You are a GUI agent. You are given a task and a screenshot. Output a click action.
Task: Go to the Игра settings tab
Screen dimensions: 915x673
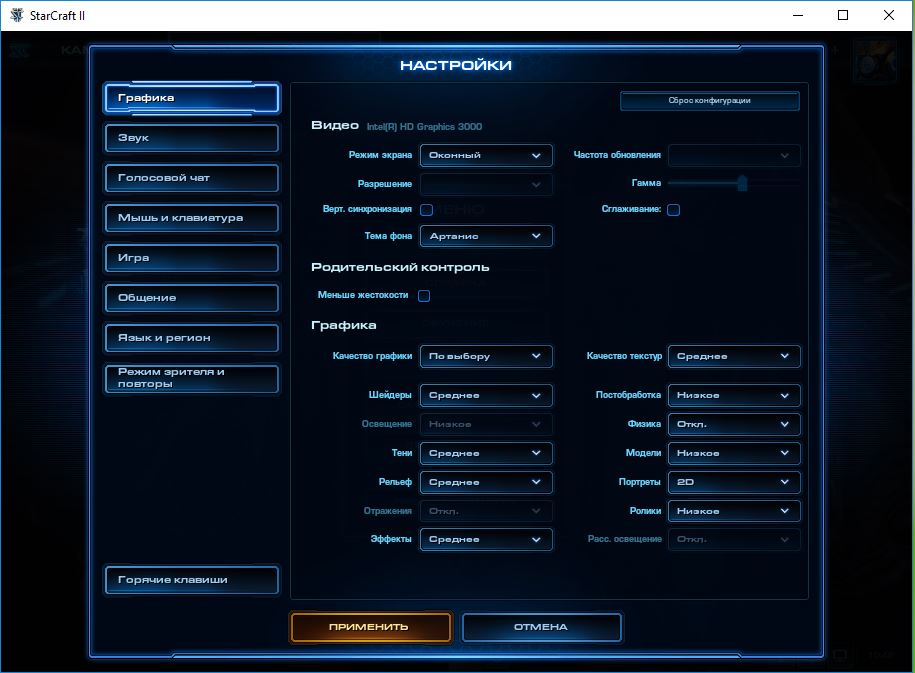pos(192,258)
